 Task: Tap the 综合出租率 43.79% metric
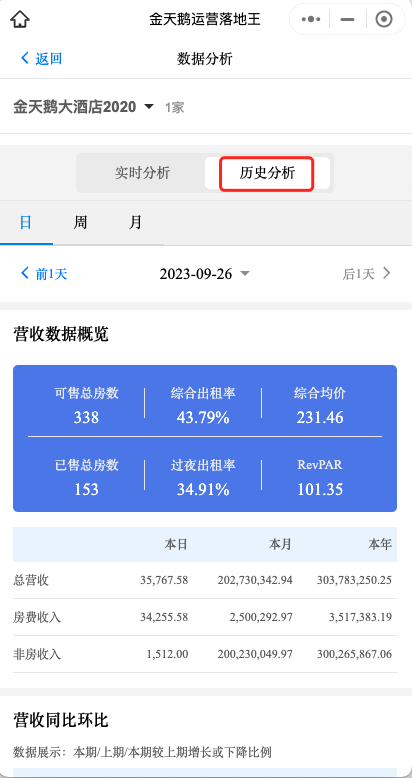pos(203,405)
